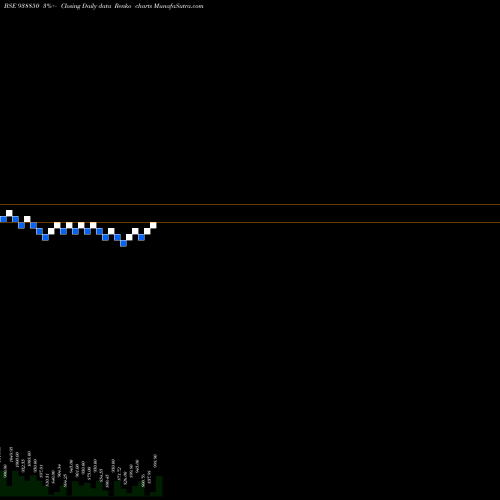Click the MunafaSutra.com text in header
This screenshot has height=500, width=500.
179,6
